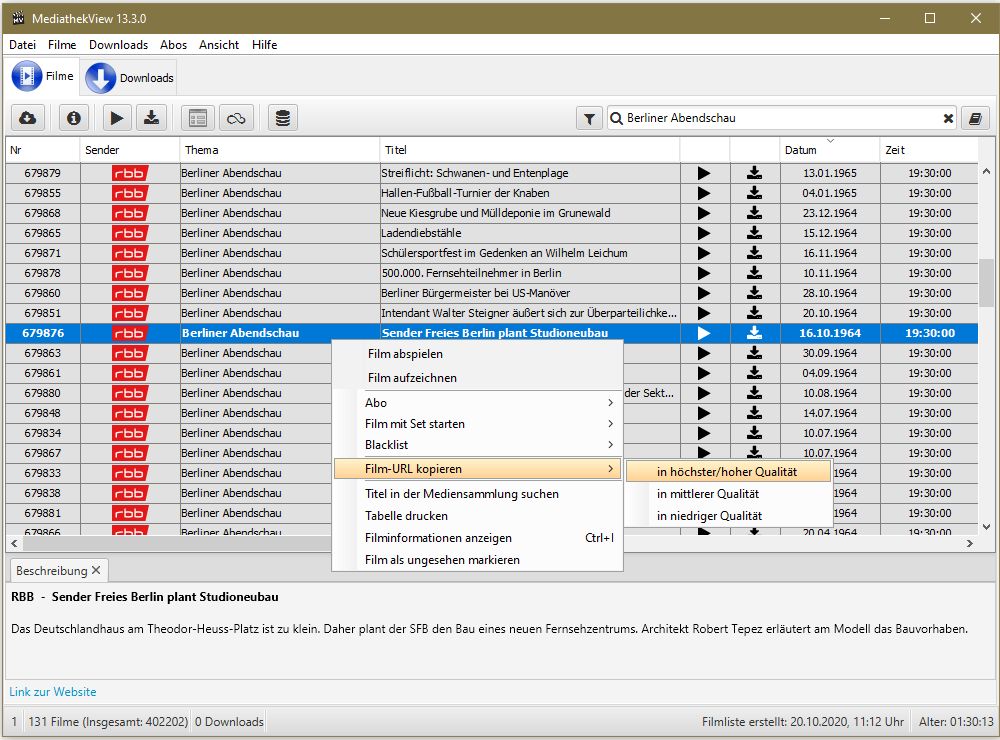Viewport: 1000px width, 740px height.
Task: Download the film dated 04.09.1964
Action: click(x=754, y=373)
